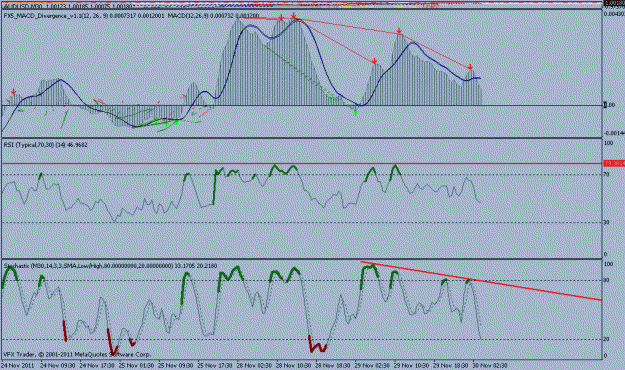The image size is (625, 370).
Task: Click the 70 level on RSI scale
Action: (606, 174)
